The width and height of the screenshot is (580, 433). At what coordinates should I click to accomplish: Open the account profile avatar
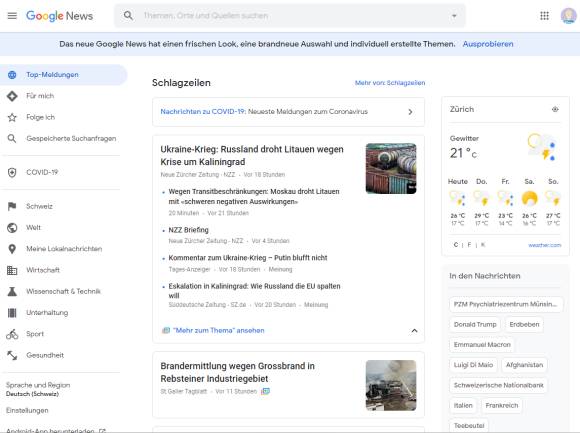569,16
